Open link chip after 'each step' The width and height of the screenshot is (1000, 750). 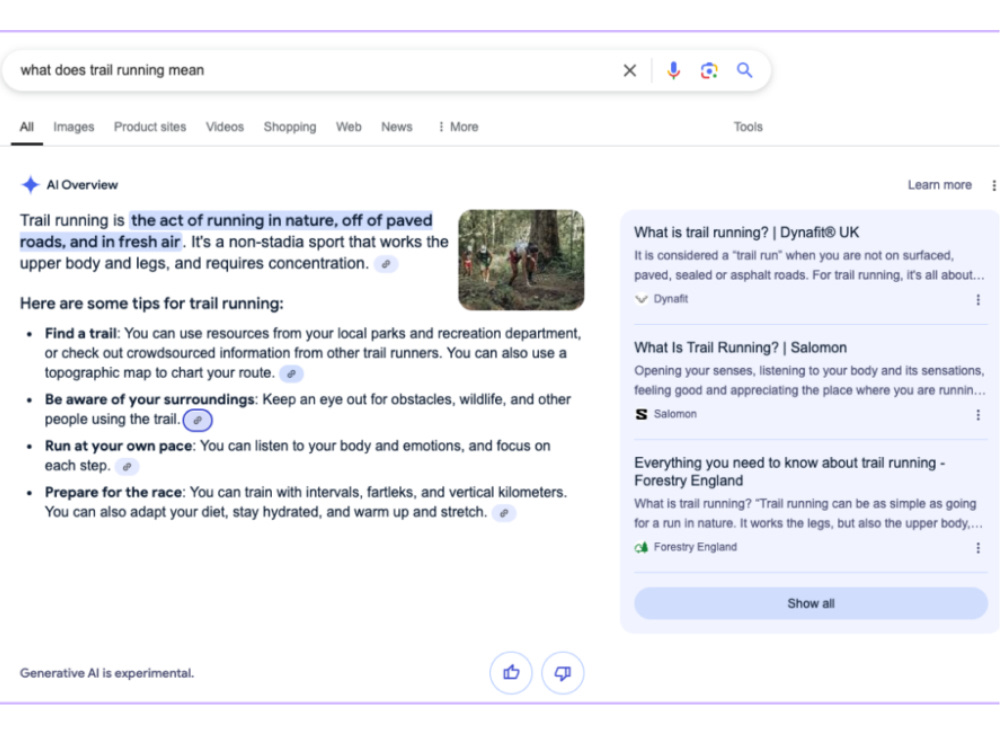pos(127,467)
